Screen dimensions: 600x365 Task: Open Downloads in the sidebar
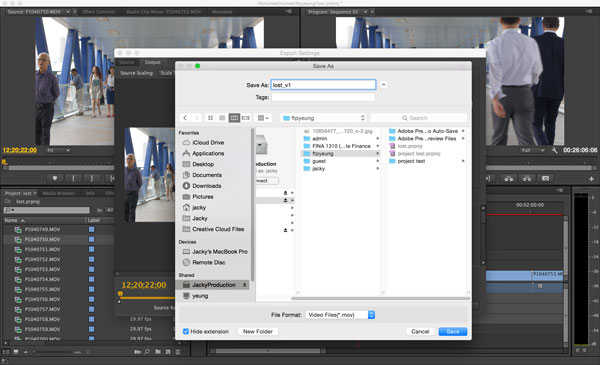coord(202,186)
